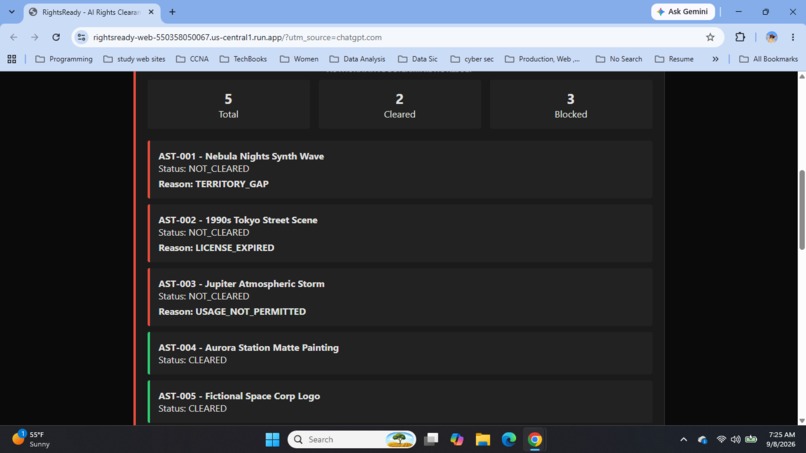
Task: Open the Windows Start menu
Action: [x=272, y=440]
